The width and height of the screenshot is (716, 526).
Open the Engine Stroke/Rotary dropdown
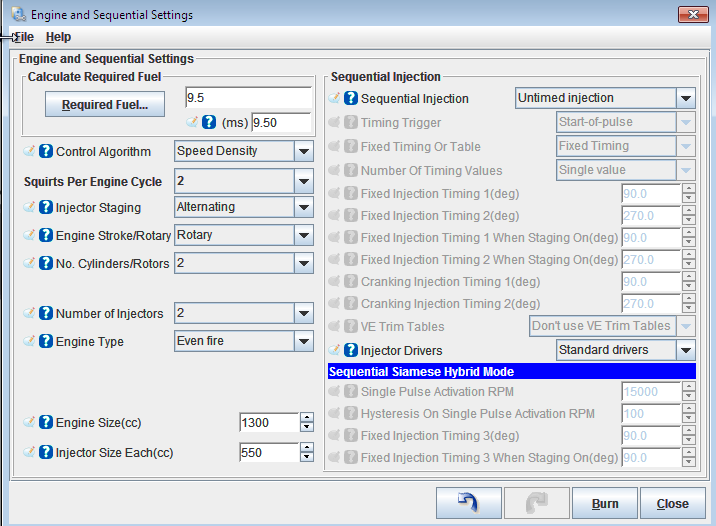tap(304, 235)
